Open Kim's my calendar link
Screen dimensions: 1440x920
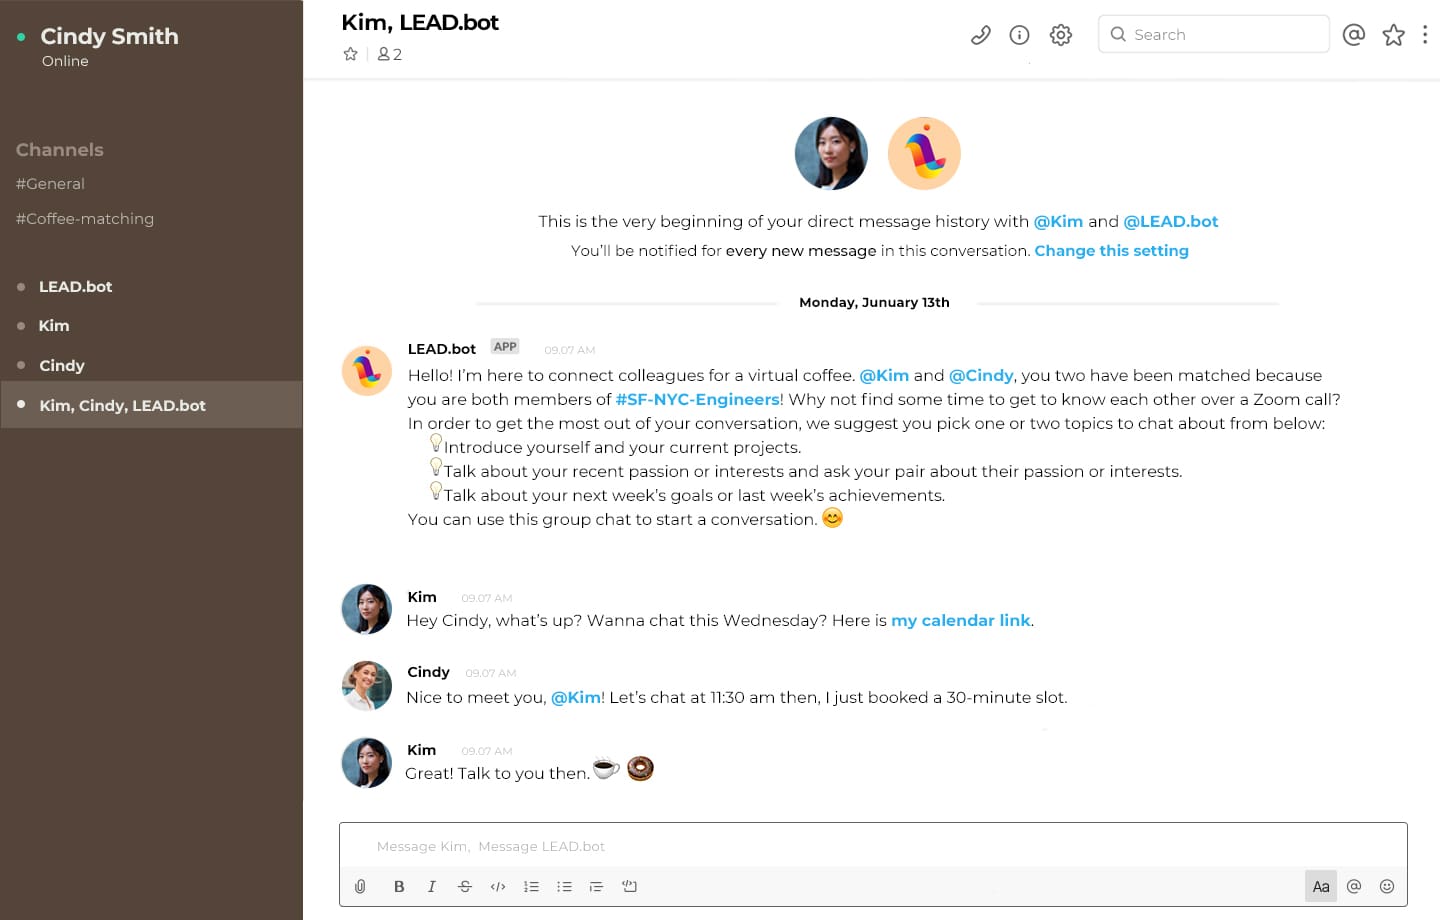960,621
